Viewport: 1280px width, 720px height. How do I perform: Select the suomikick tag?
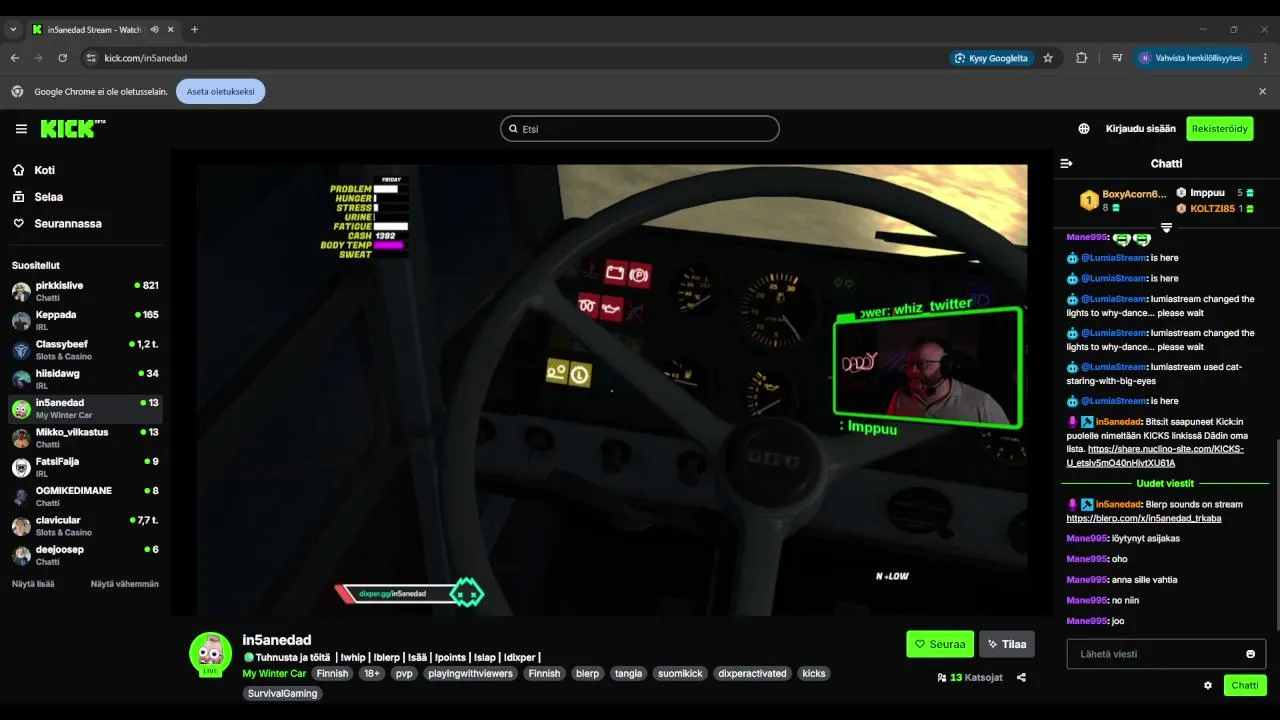point(680,674)
